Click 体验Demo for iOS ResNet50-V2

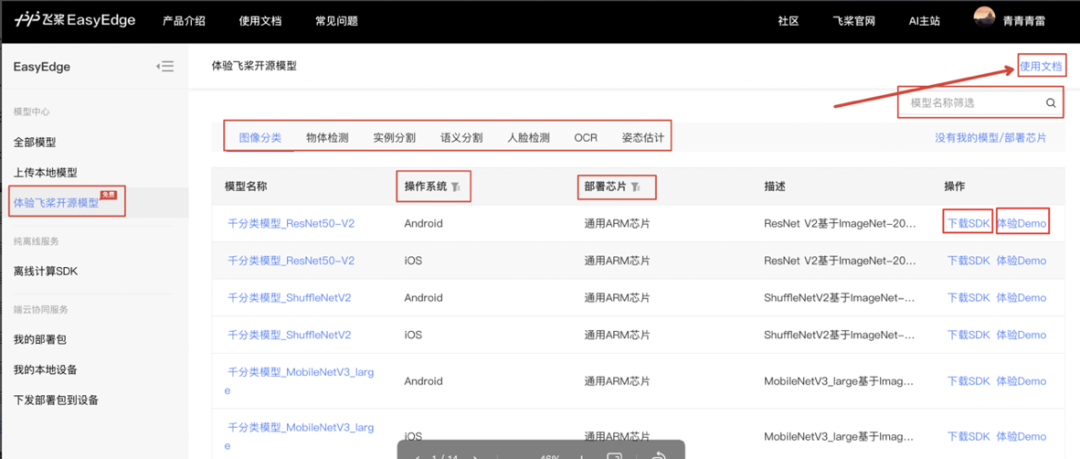click(x=1021, y=261)
